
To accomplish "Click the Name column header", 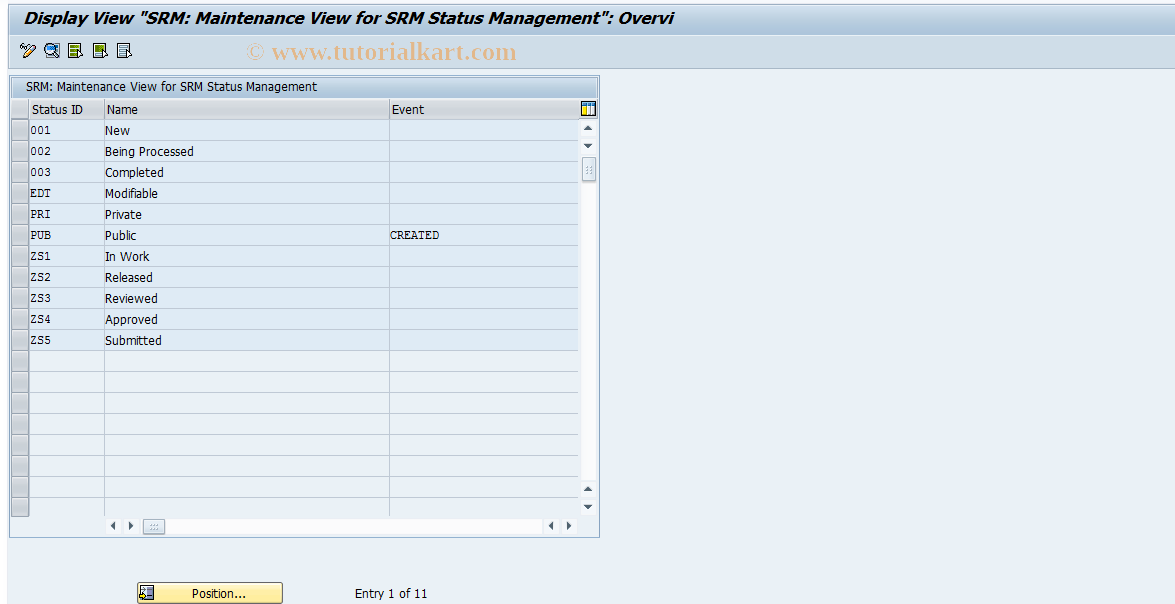I will [247, 109].
